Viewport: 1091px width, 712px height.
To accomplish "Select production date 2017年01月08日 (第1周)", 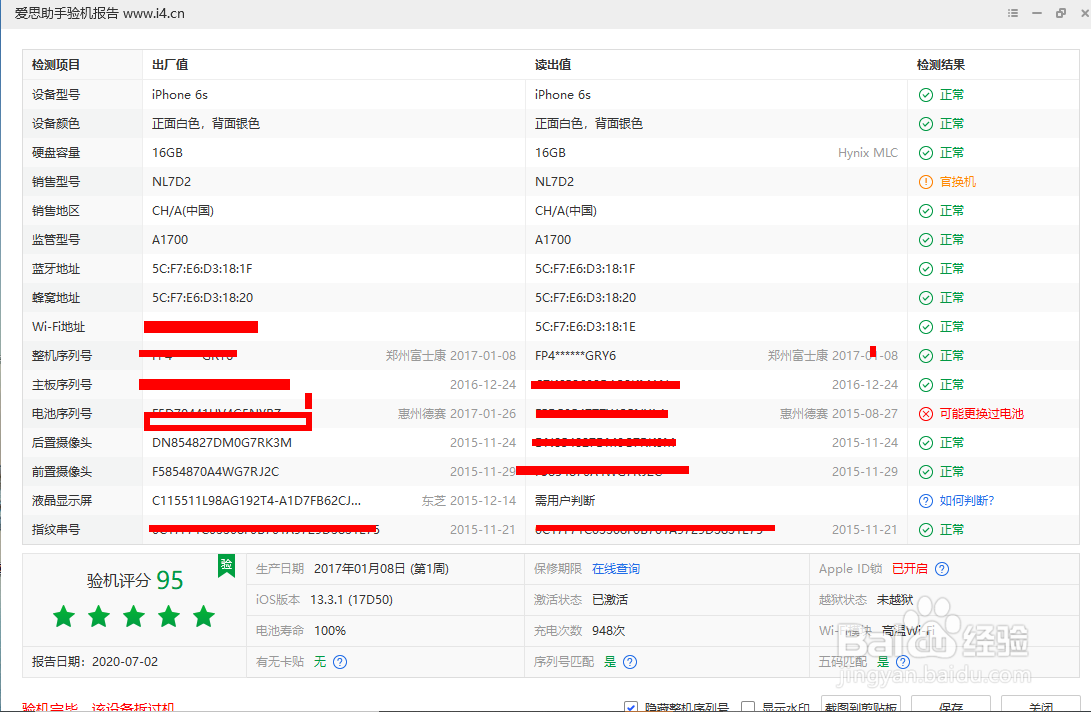I will pos(381,569).
